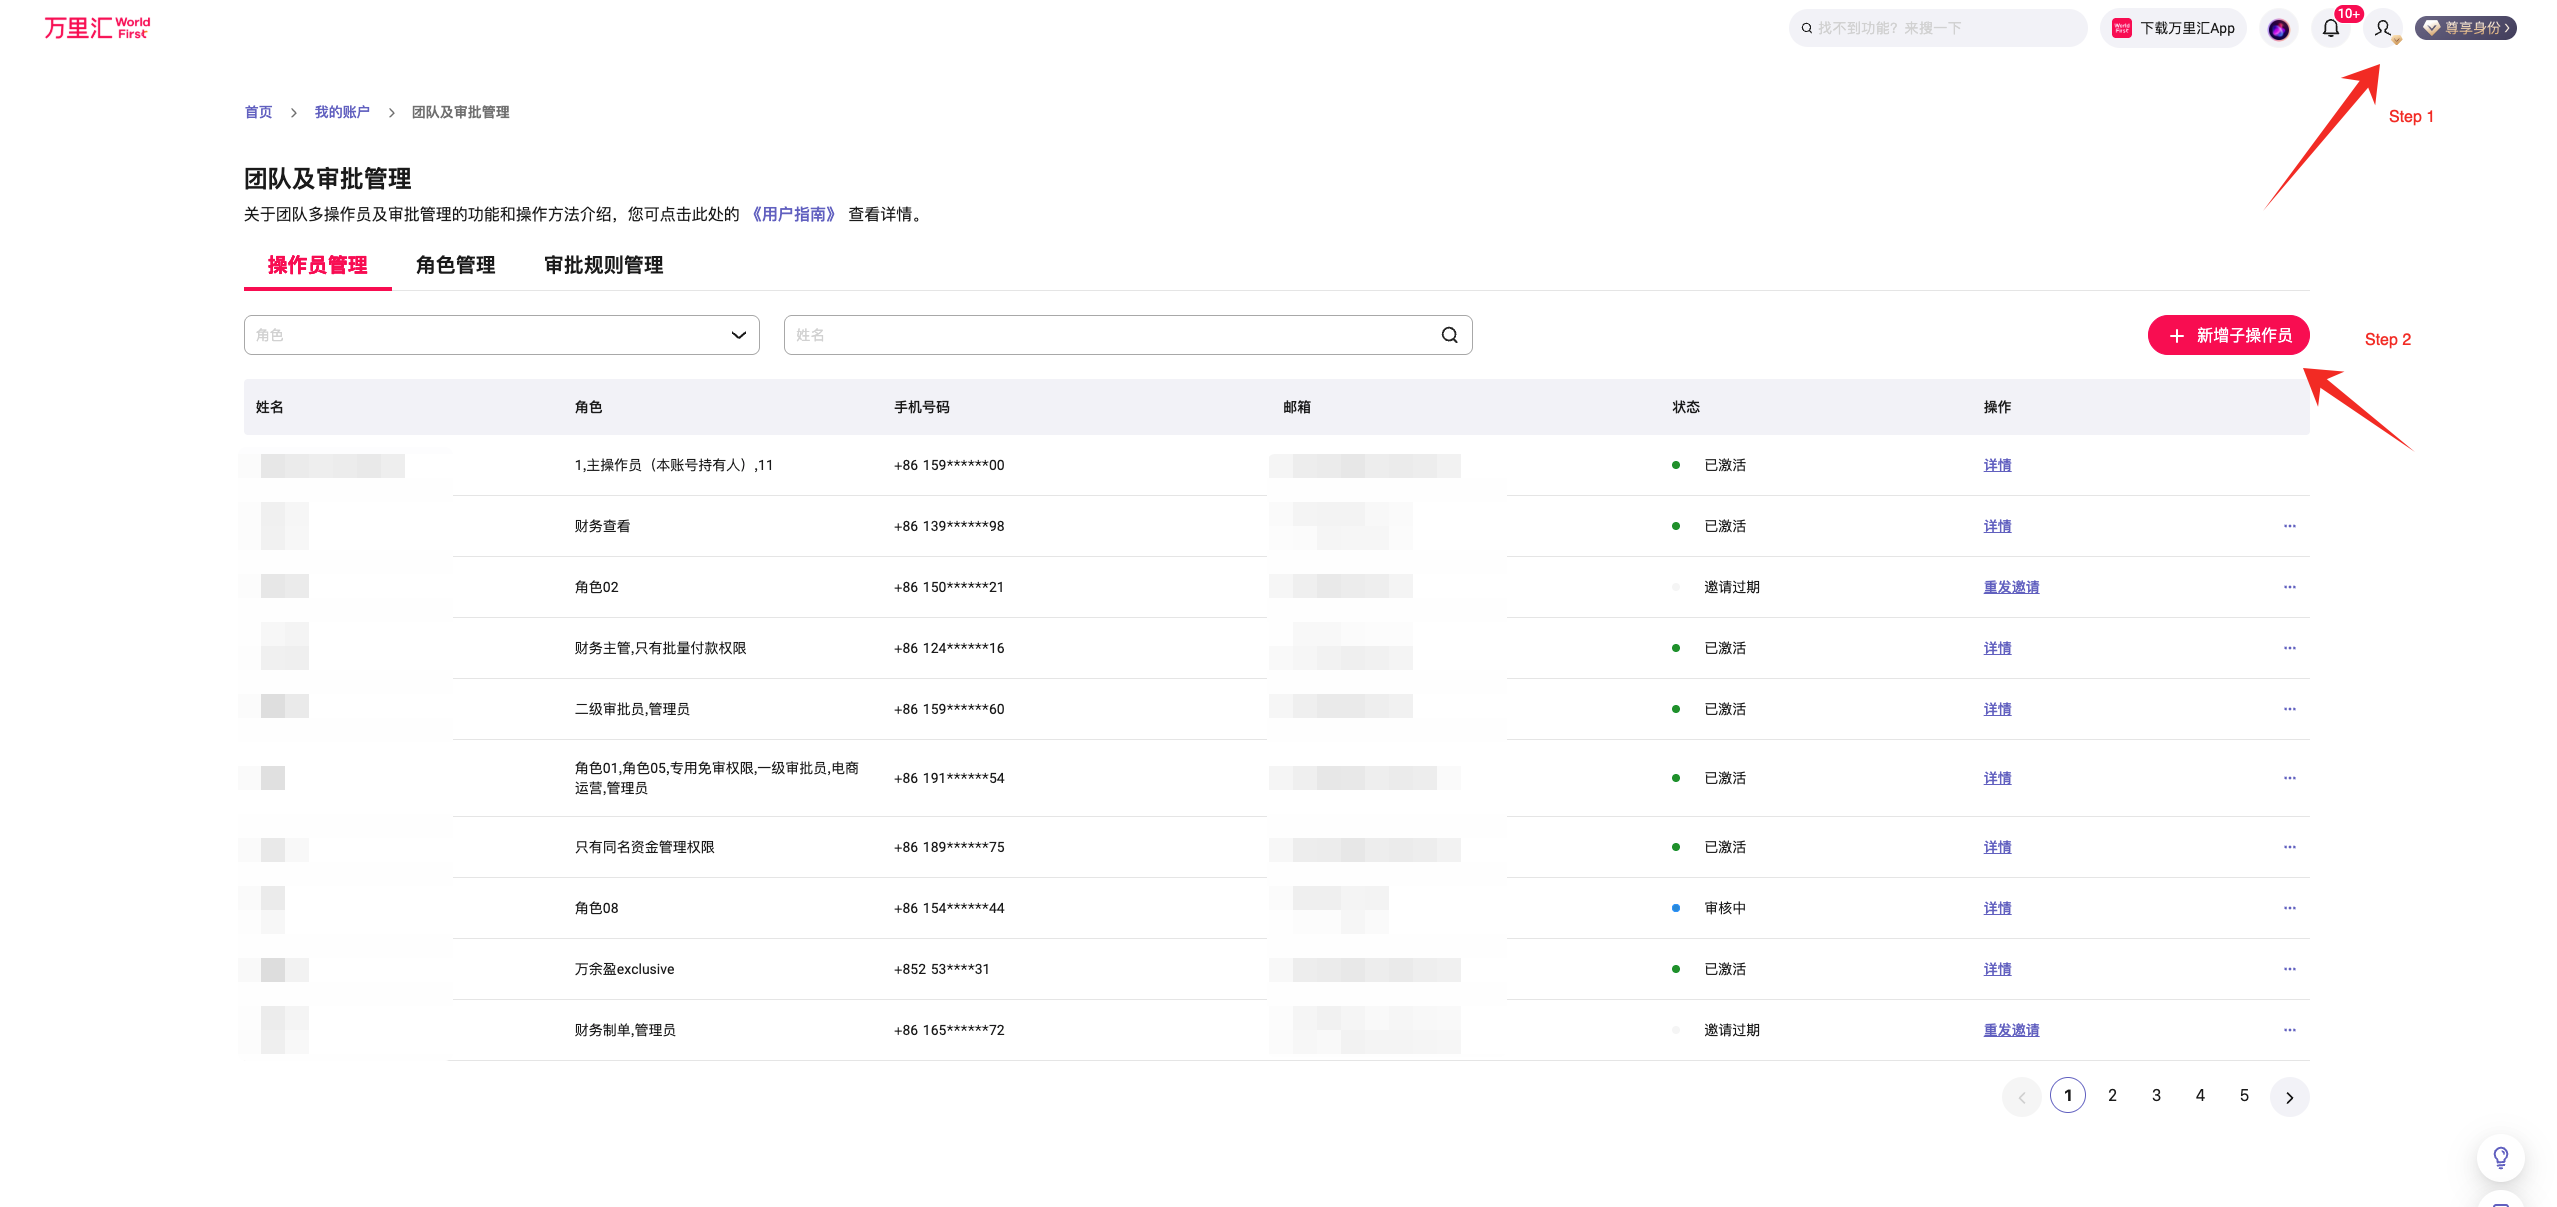Click role text 万余盈exclusive
The height and width of the screenshot is (1207, 2557).
coord(624,969)
